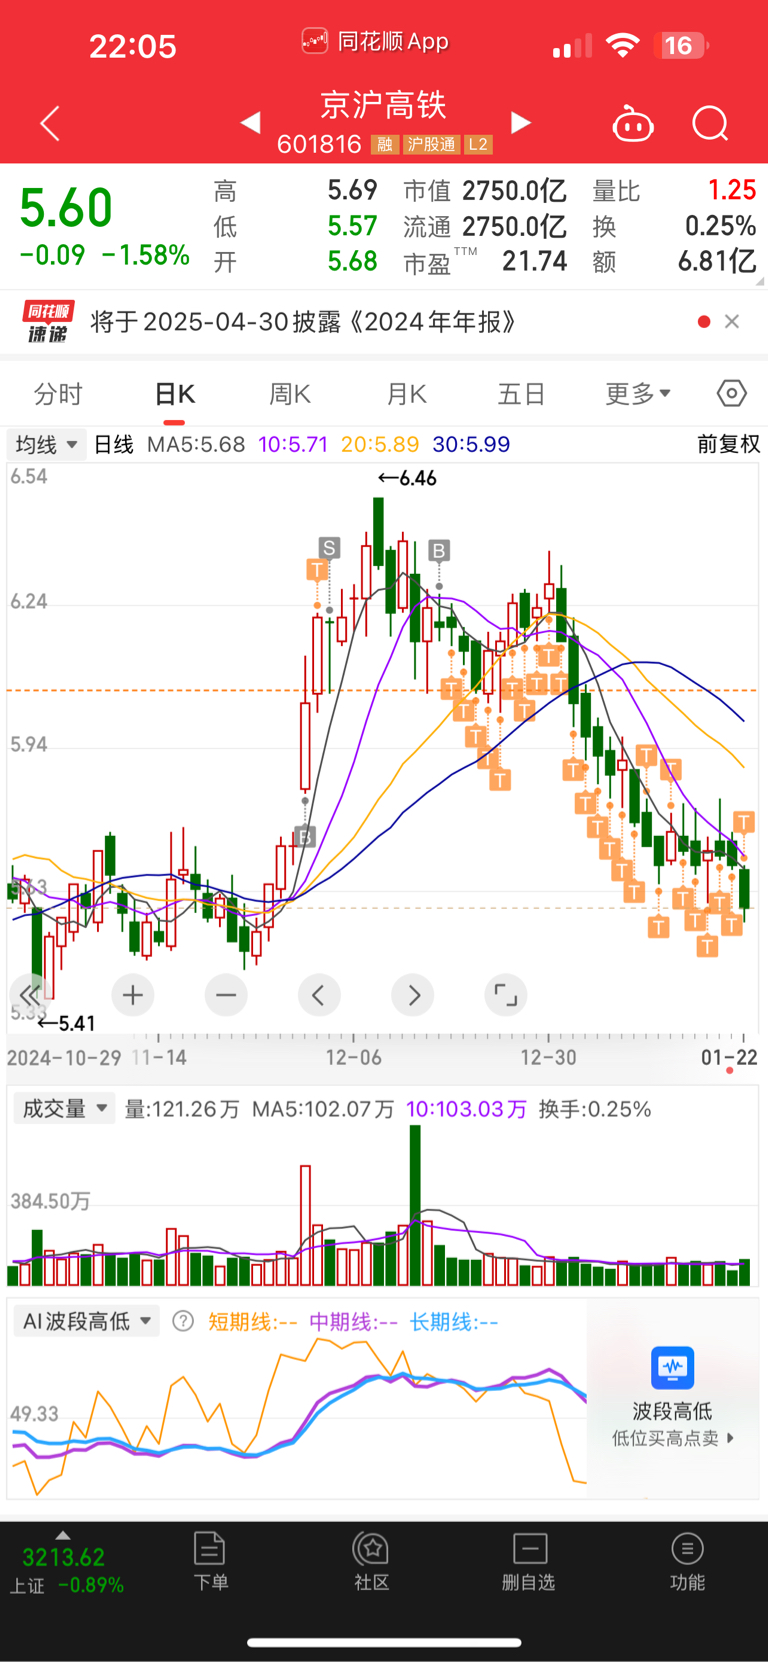
Task: Tap the current price 5.60
Action: 66,208
